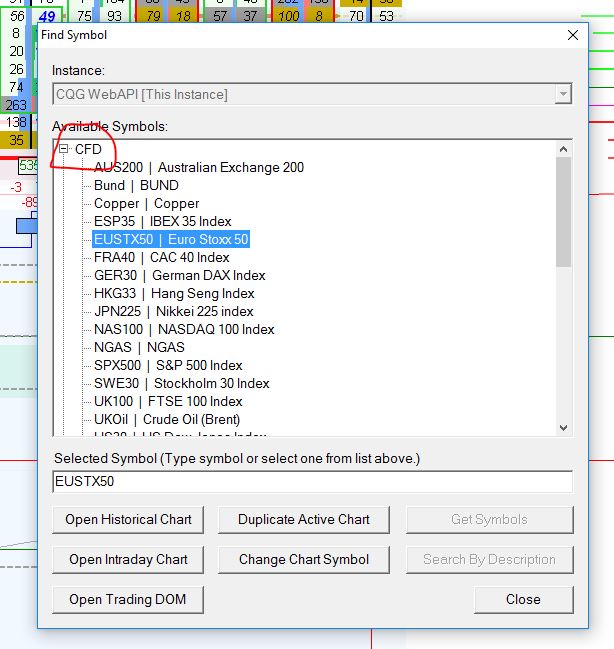Screen dimensions: 614x649
Task: Focus the Selected Symbol input field
Action: [x=313, y=481]
